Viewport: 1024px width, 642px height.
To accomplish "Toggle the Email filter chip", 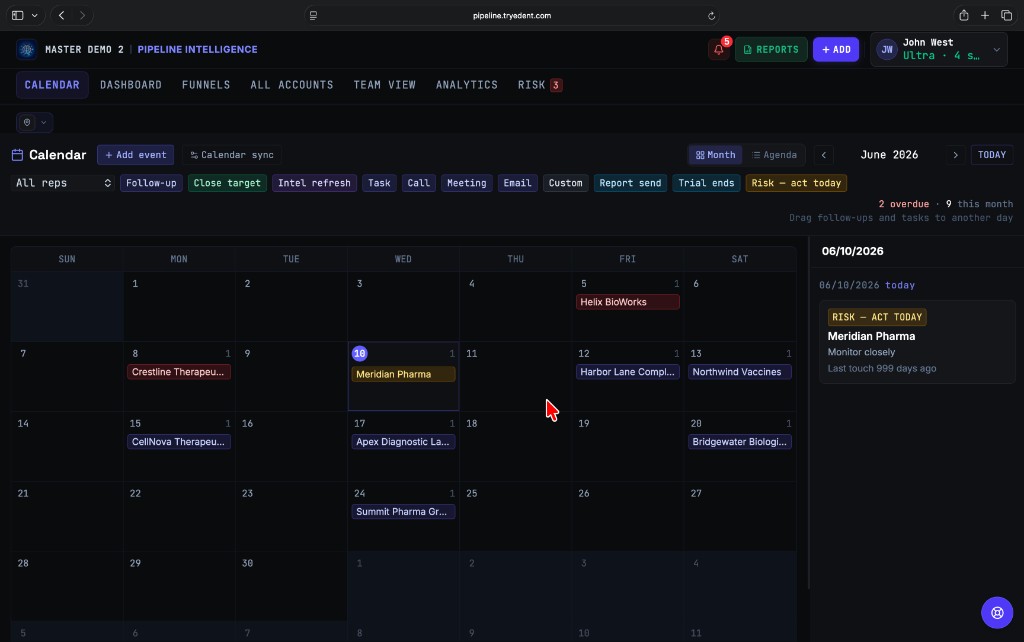I will (517, 183).
